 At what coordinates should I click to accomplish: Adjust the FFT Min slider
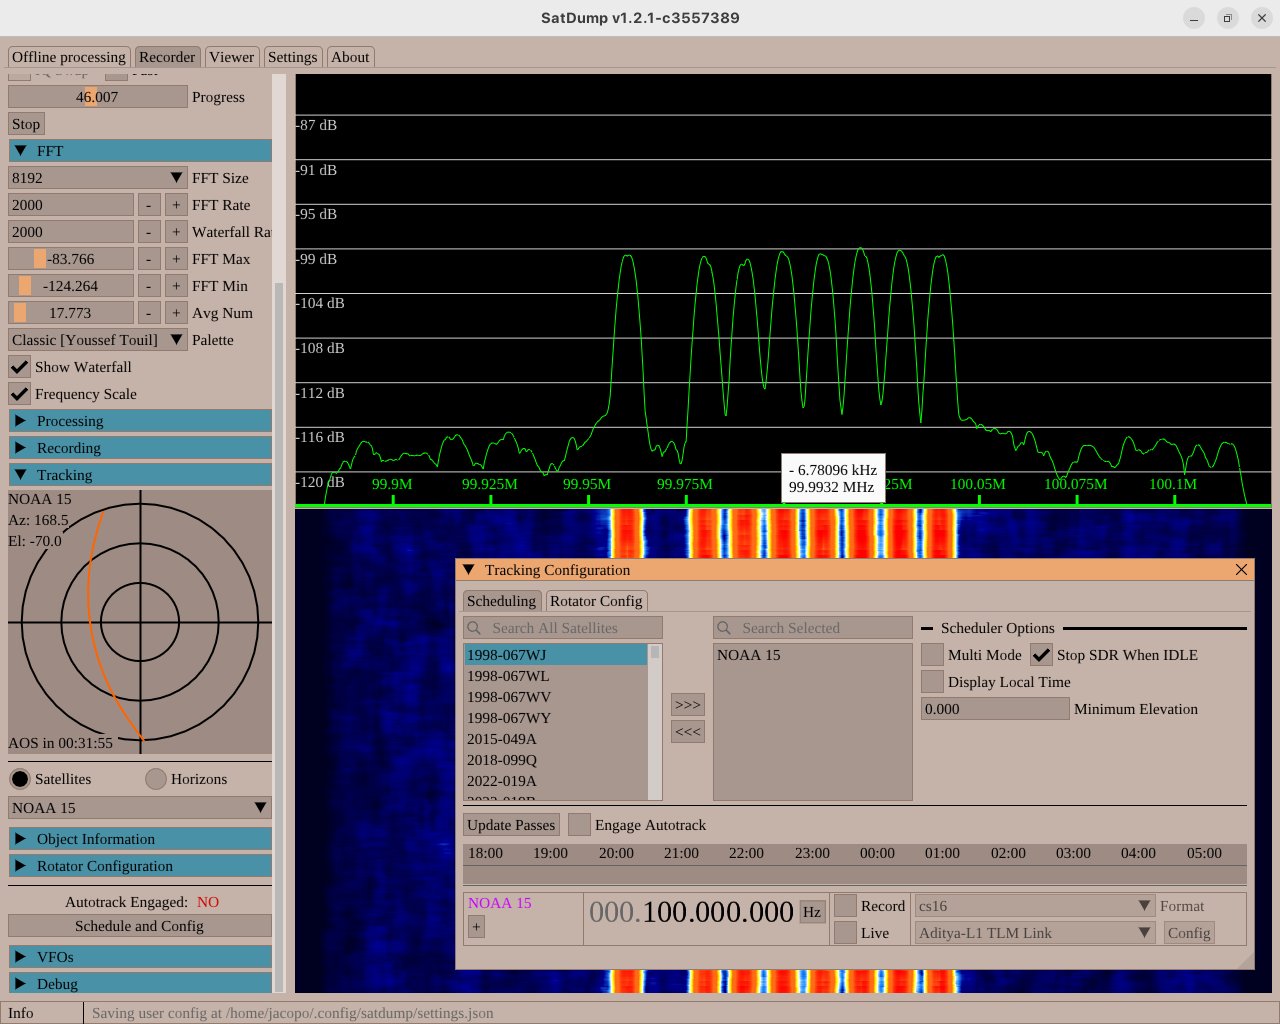(71, 286)
